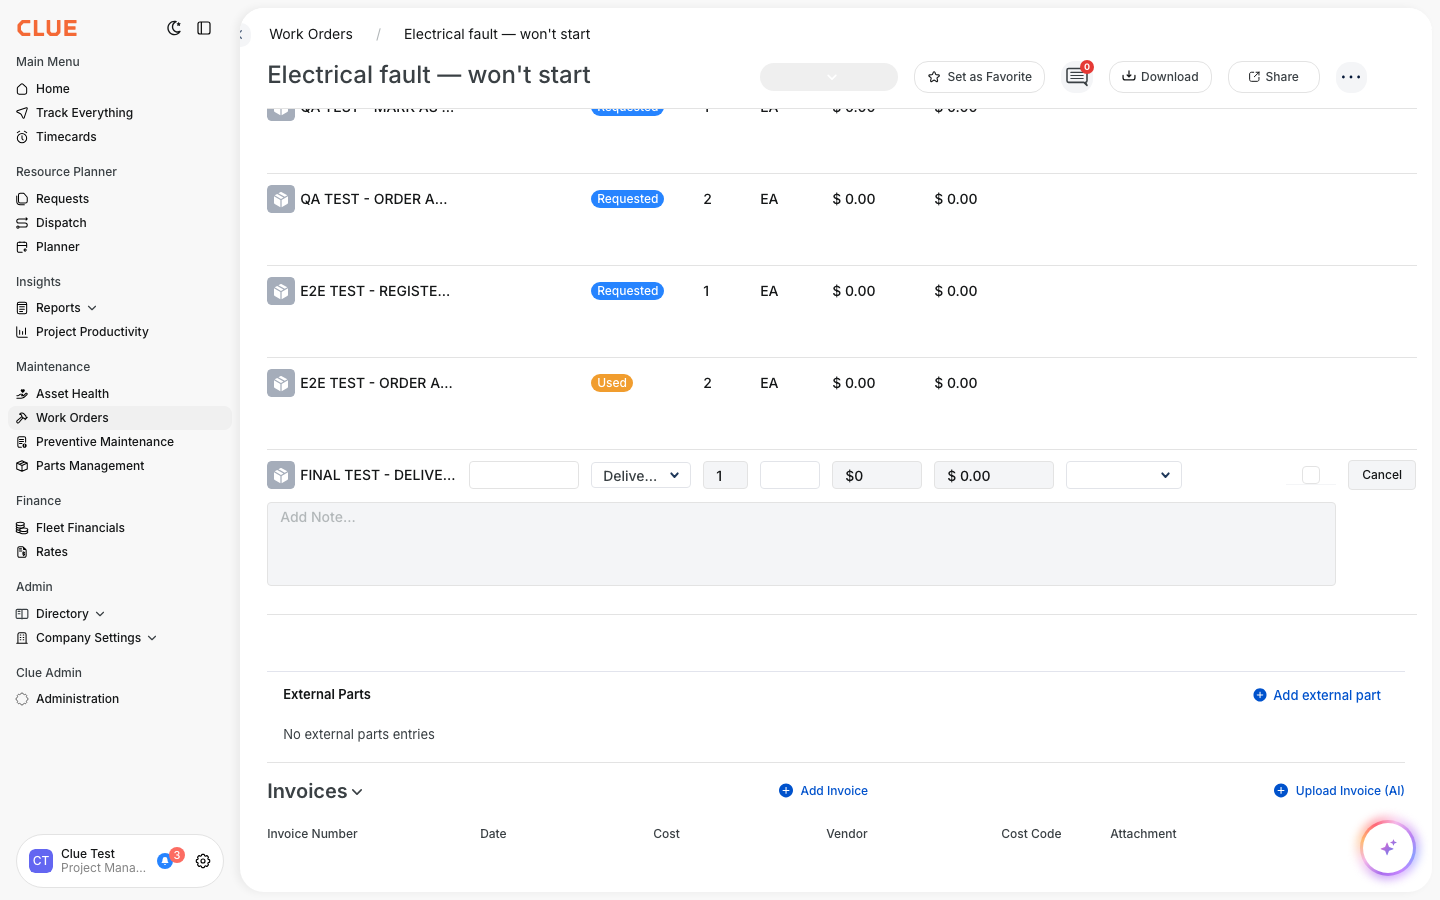Open the Dispatch page icon

[22, 222]
